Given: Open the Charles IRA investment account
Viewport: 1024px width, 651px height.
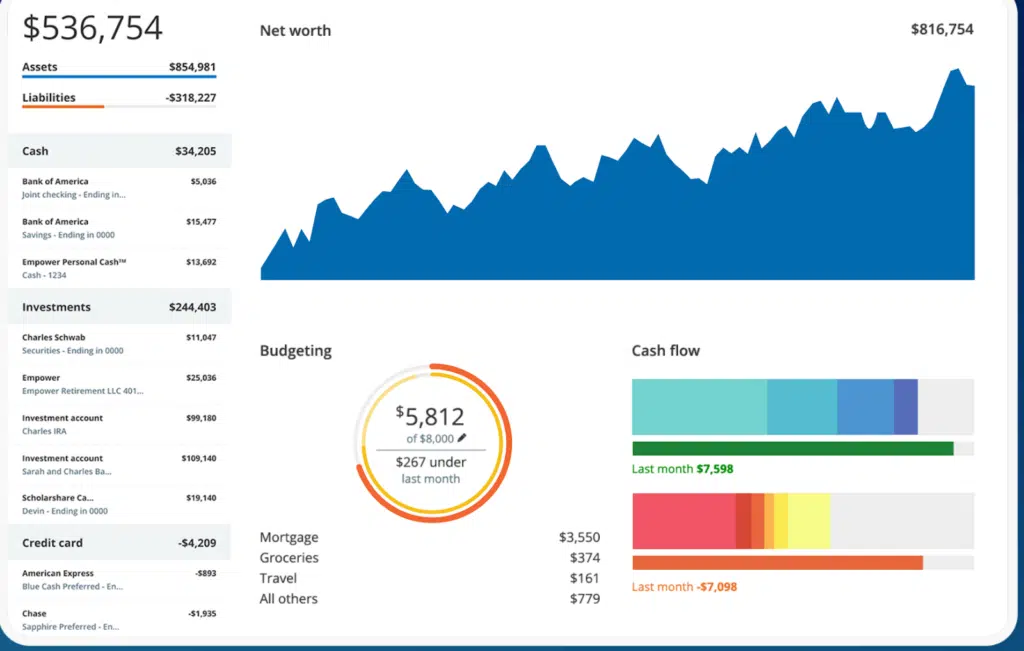Looking at the screenshot, I should (x=119, y=424).
